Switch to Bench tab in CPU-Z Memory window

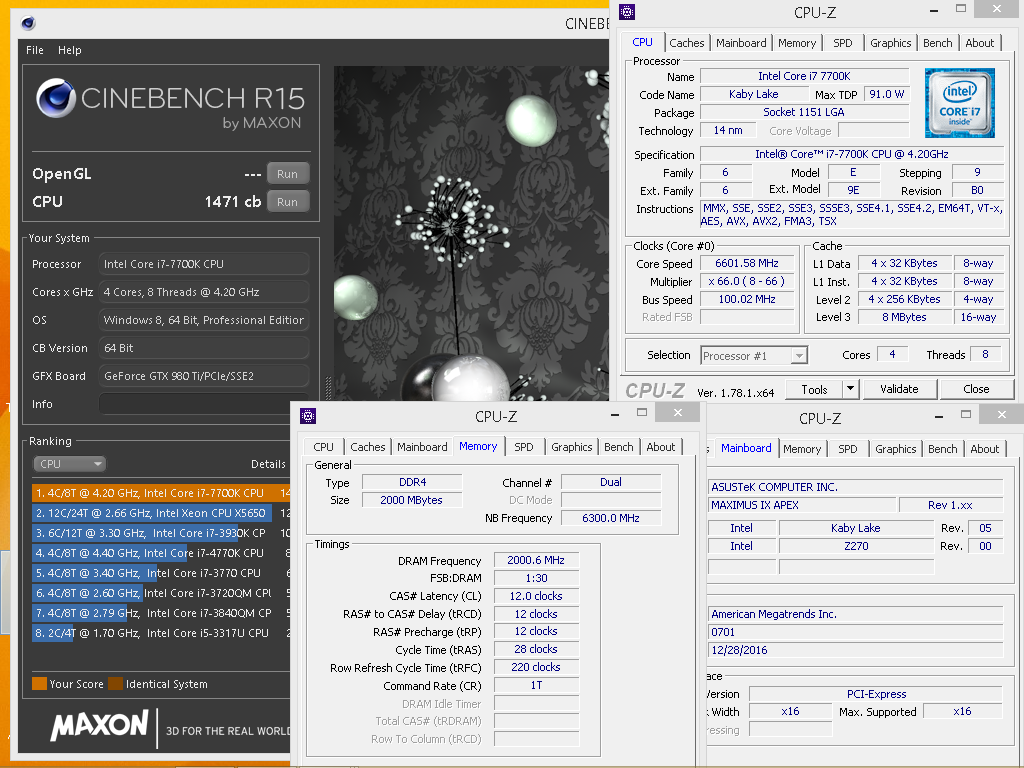pyautogui.click(x=618, y=447)
